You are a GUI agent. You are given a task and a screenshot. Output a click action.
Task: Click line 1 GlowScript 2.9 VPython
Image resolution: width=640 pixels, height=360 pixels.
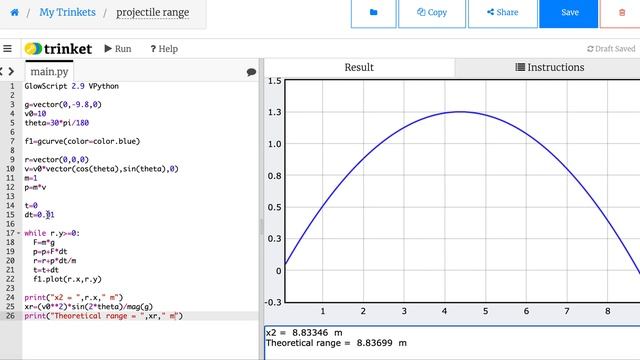[x=71, y=86]
